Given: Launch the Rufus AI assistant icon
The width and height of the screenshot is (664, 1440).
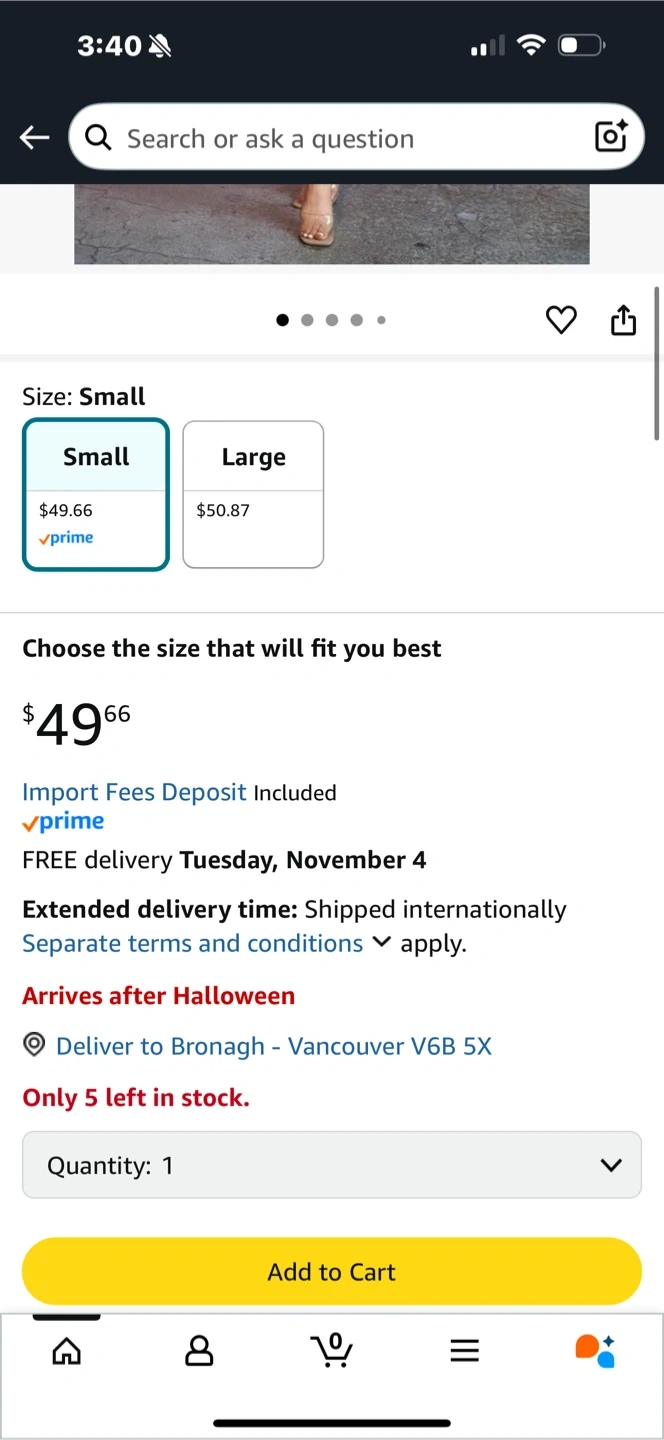Looking at the screenshot, I should (x=595, y=1350).
